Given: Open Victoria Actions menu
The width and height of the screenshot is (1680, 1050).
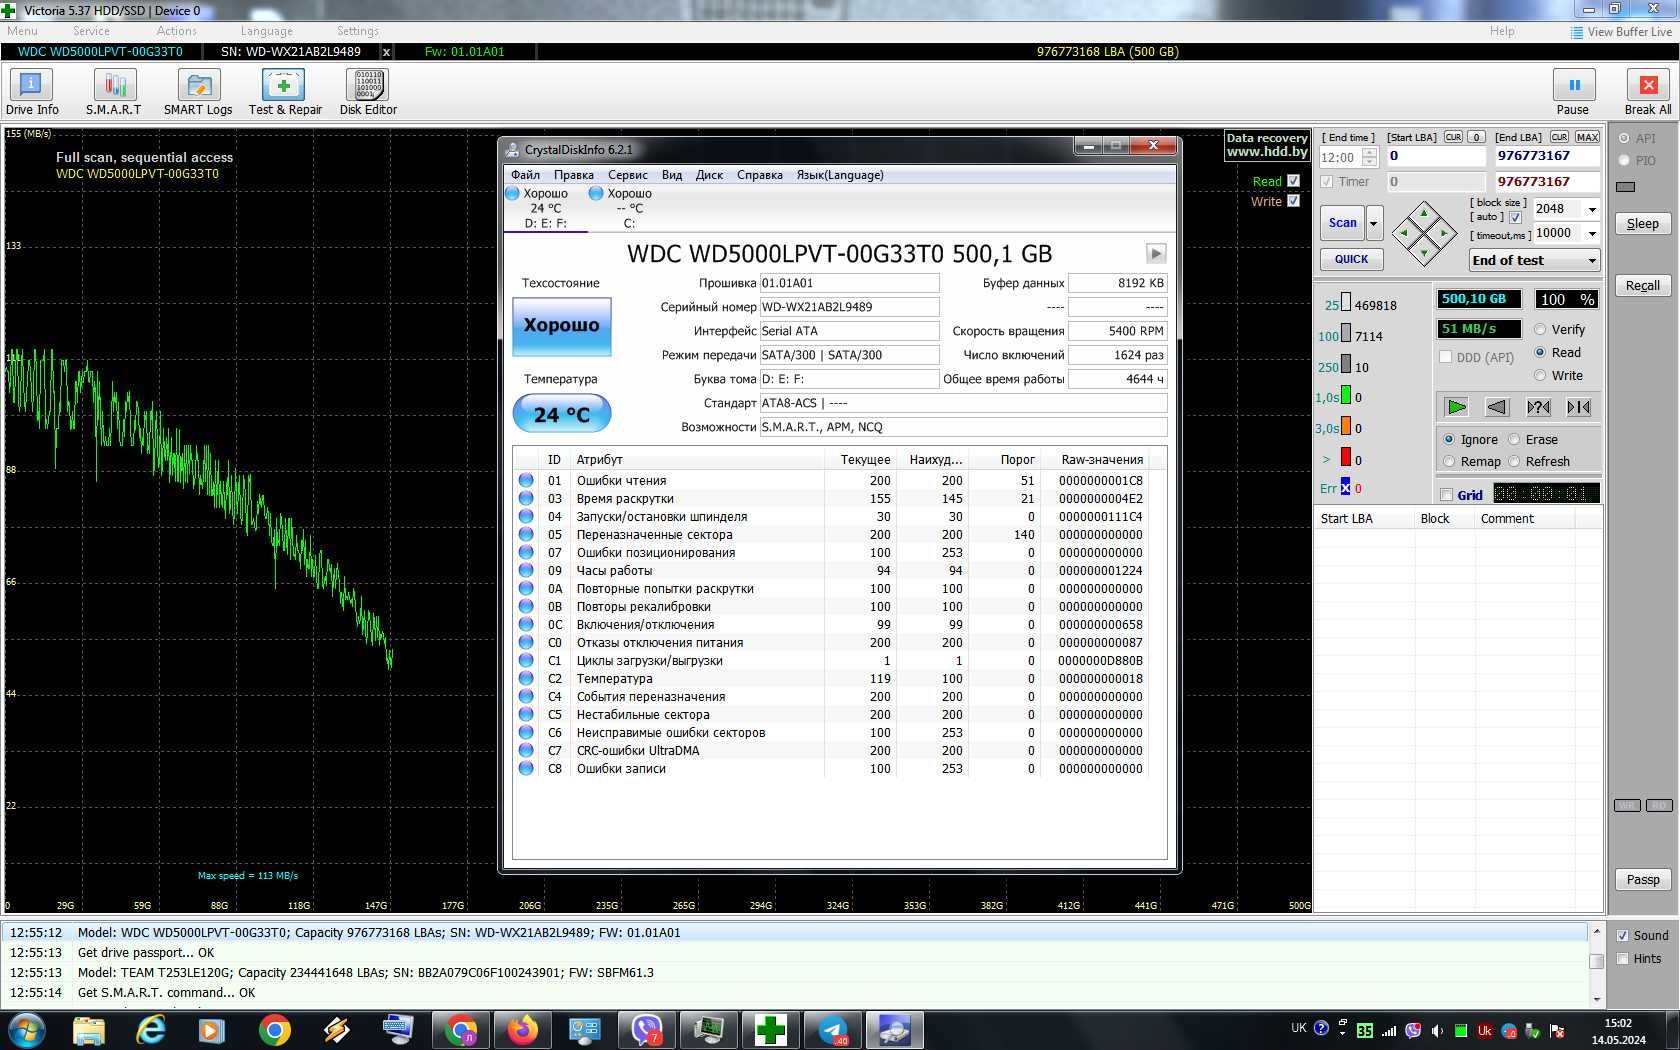Looking at the screenshot, I should click(177, 31).
